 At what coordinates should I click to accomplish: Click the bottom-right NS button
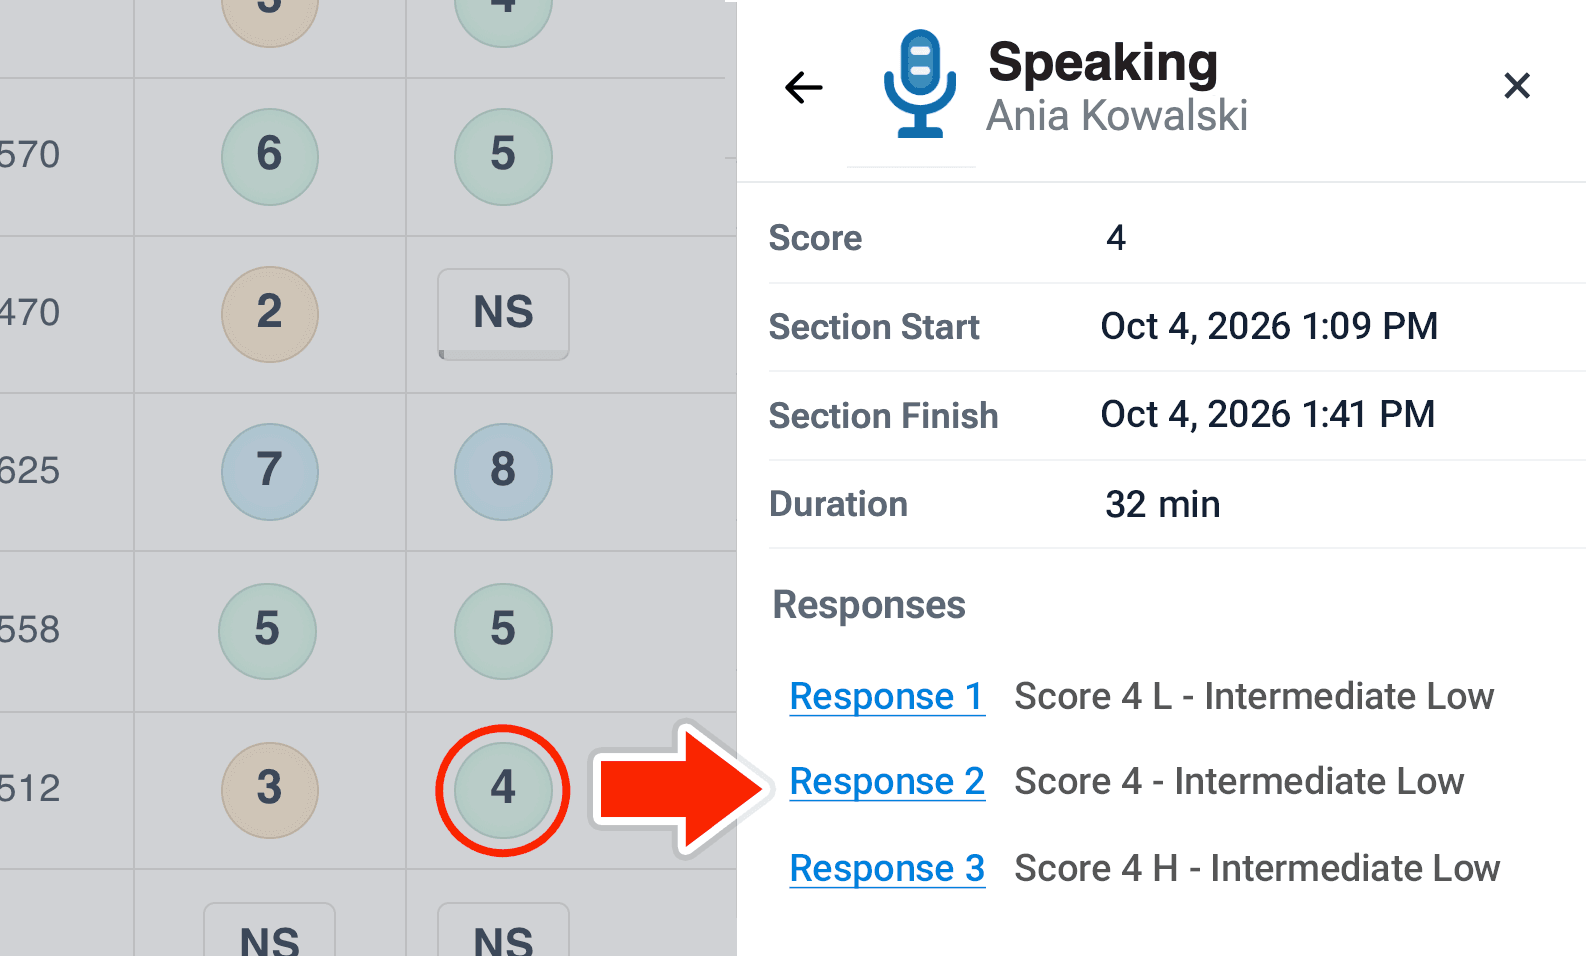504,930
